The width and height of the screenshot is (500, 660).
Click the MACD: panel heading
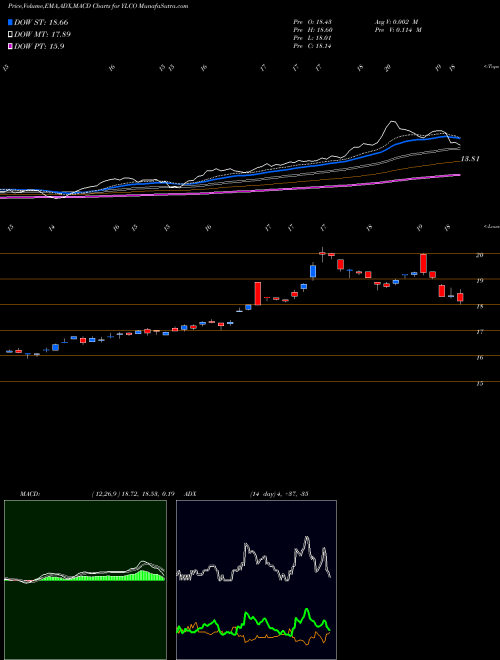pos(29,494)
